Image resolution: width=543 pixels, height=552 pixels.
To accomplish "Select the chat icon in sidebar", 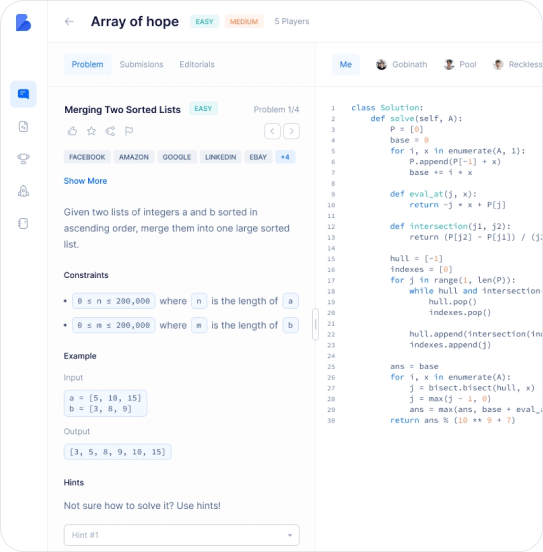I will pyautogui.click(x=24, y=94).
